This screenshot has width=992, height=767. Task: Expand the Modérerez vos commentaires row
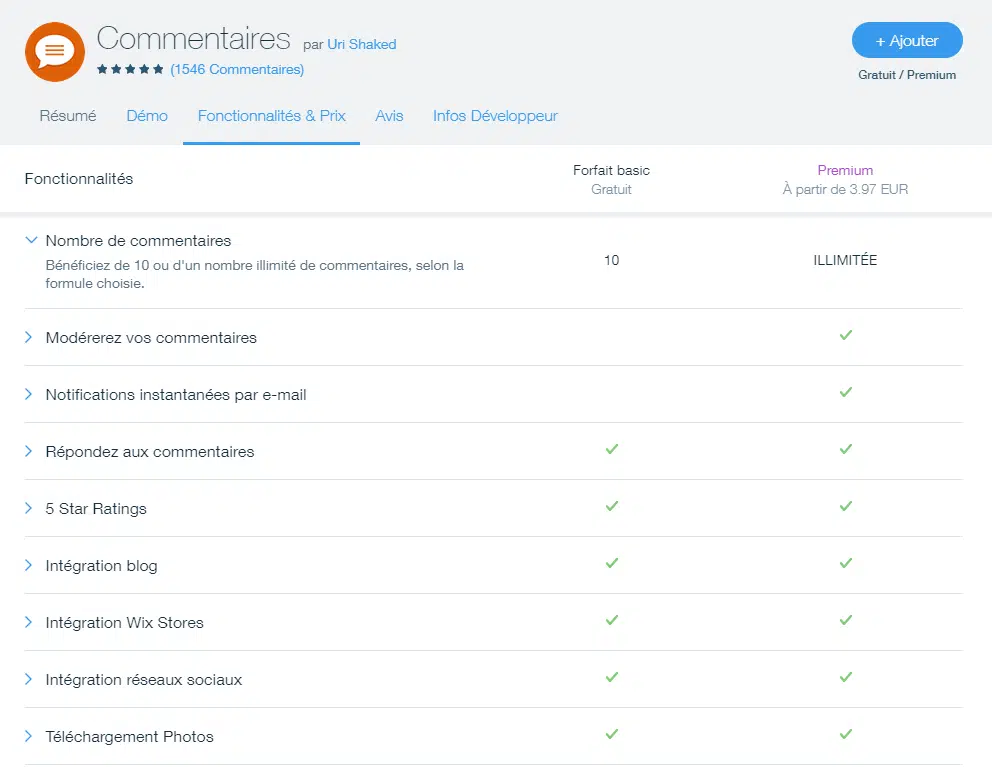30,338
